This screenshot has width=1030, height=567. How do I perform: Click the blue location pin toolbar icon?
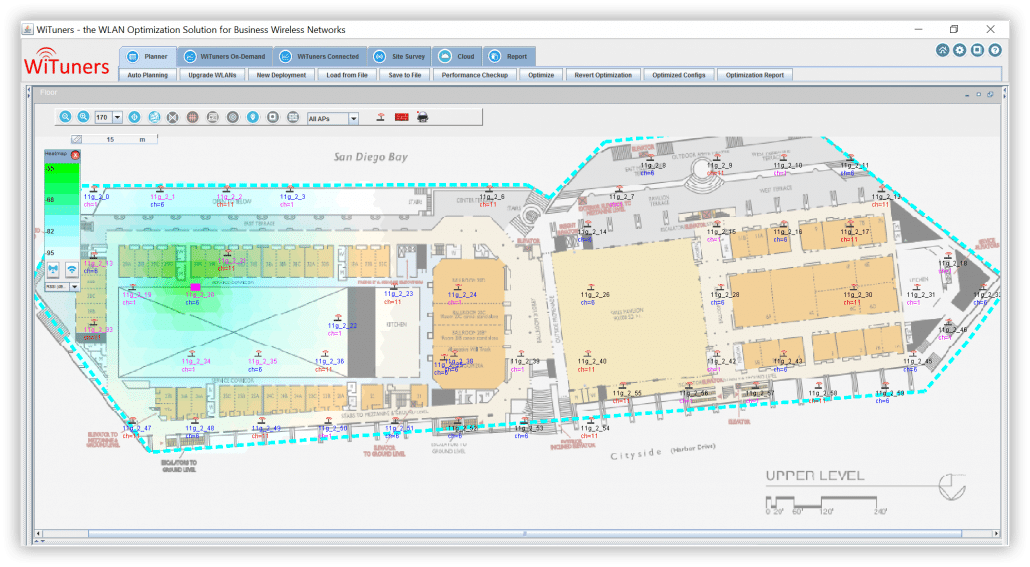[253, 117]
